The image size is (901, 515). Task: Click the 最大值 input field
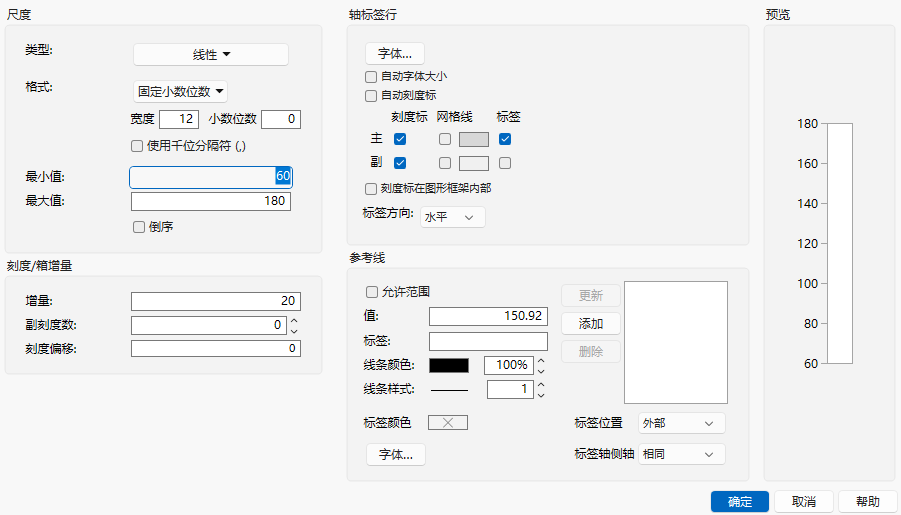point(211,201)
